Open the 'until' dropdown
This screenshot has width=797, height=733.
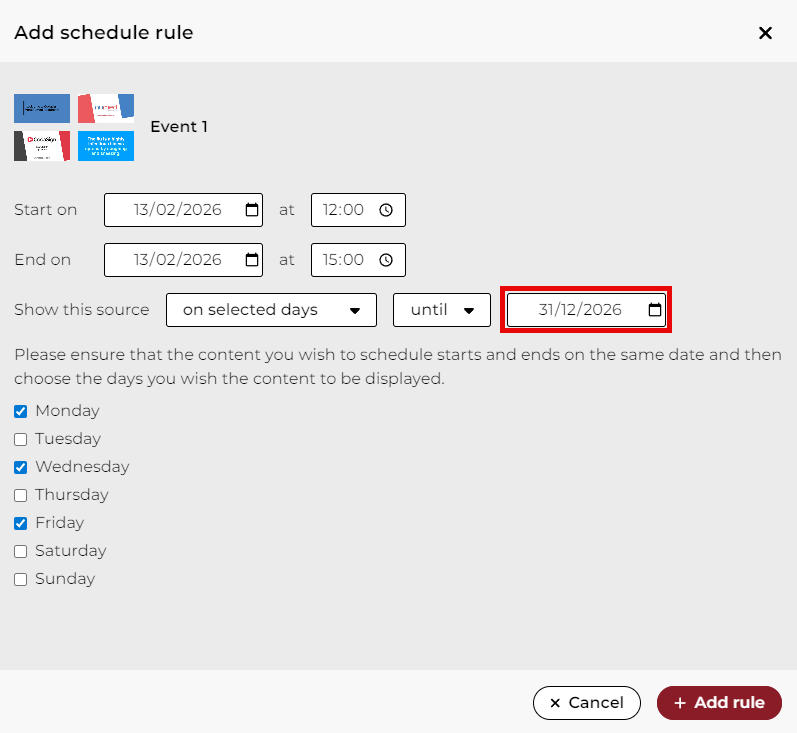point(442,310)
